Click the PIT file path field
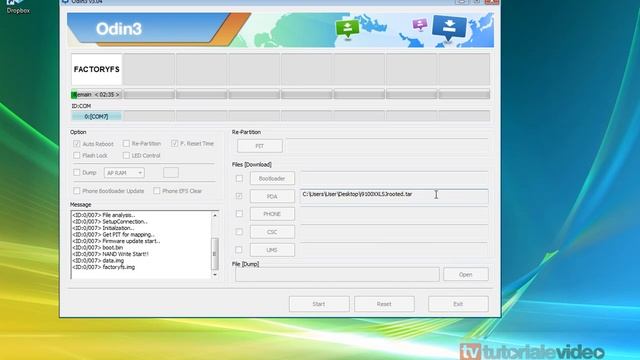The width and height of the screenshot is (640, 360). tap(387, 146)
